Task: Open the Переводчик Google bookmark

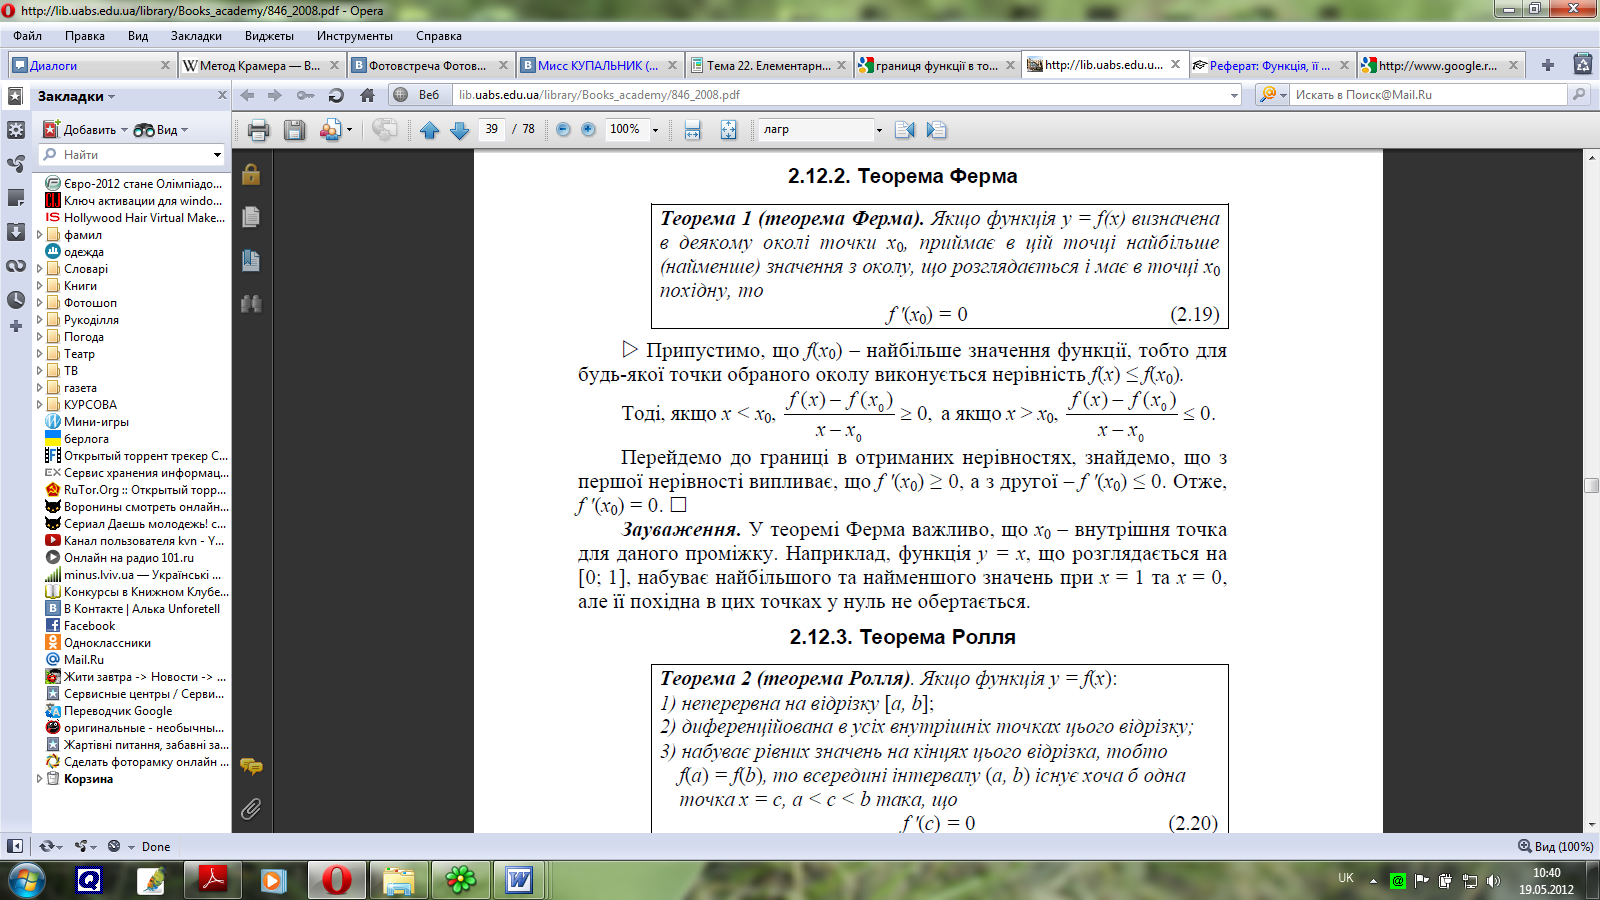Action: click(x=118, y=711)
